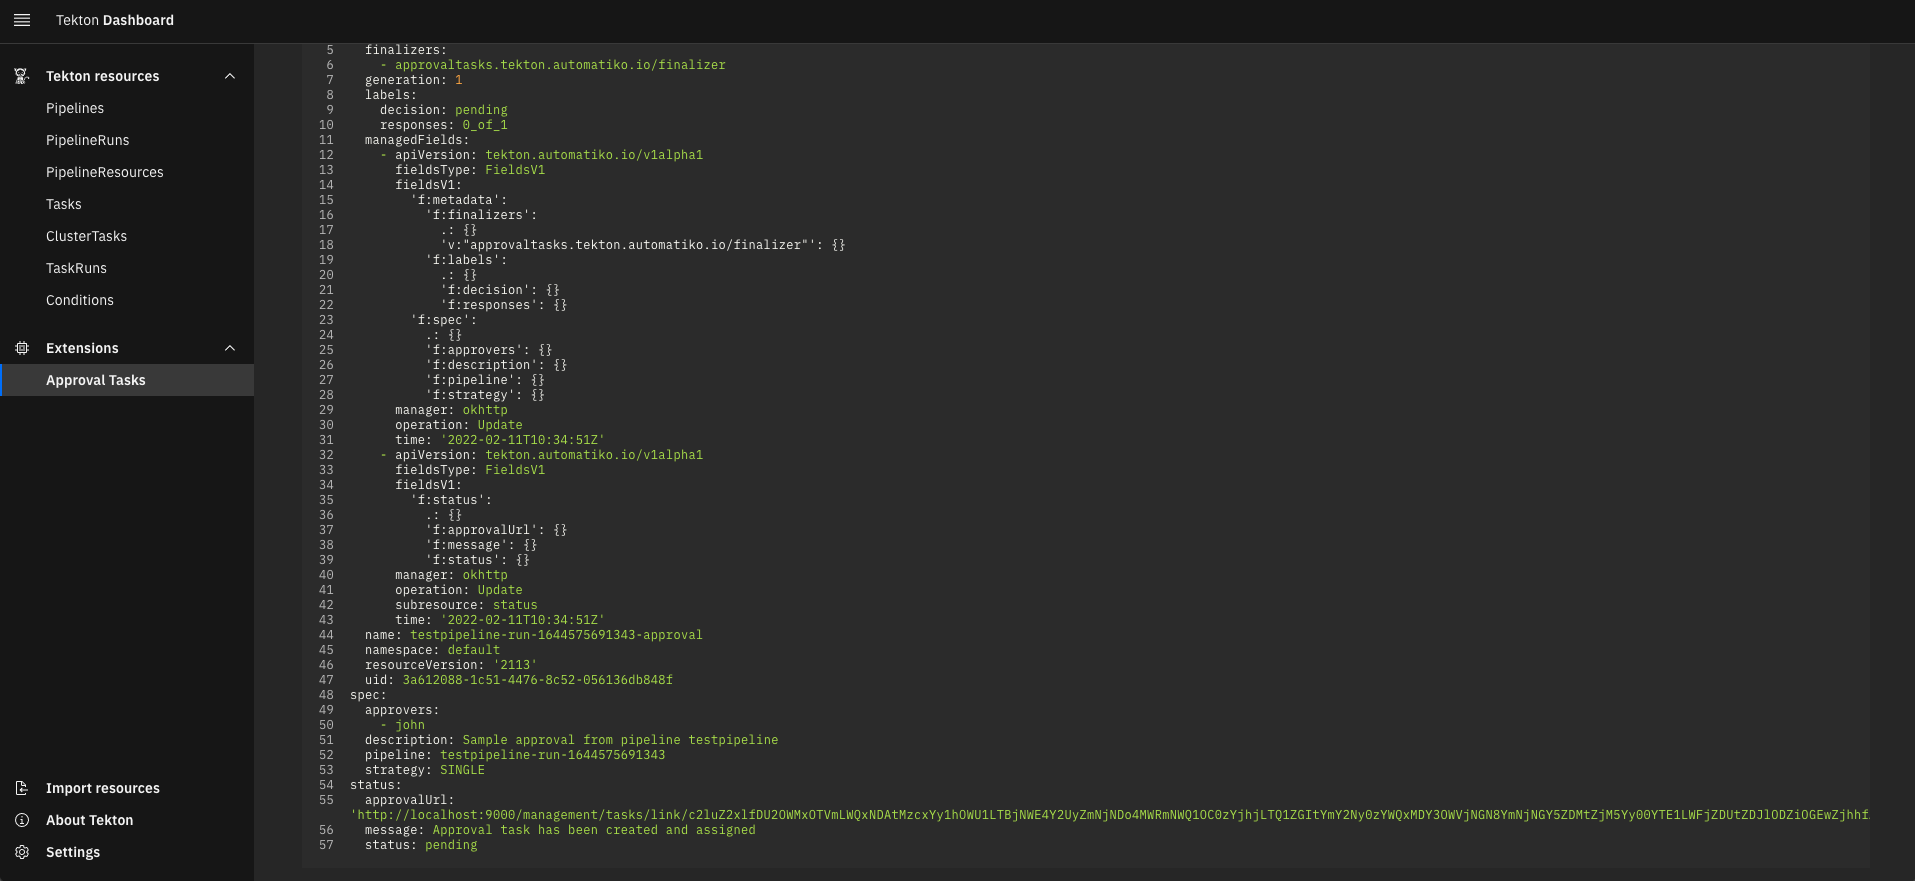Image resolution: width=1915 pixels, height=881 pixels.
Task: Click the fieldsType FieldsV1 value on line 13
Action: click(515, 170)
